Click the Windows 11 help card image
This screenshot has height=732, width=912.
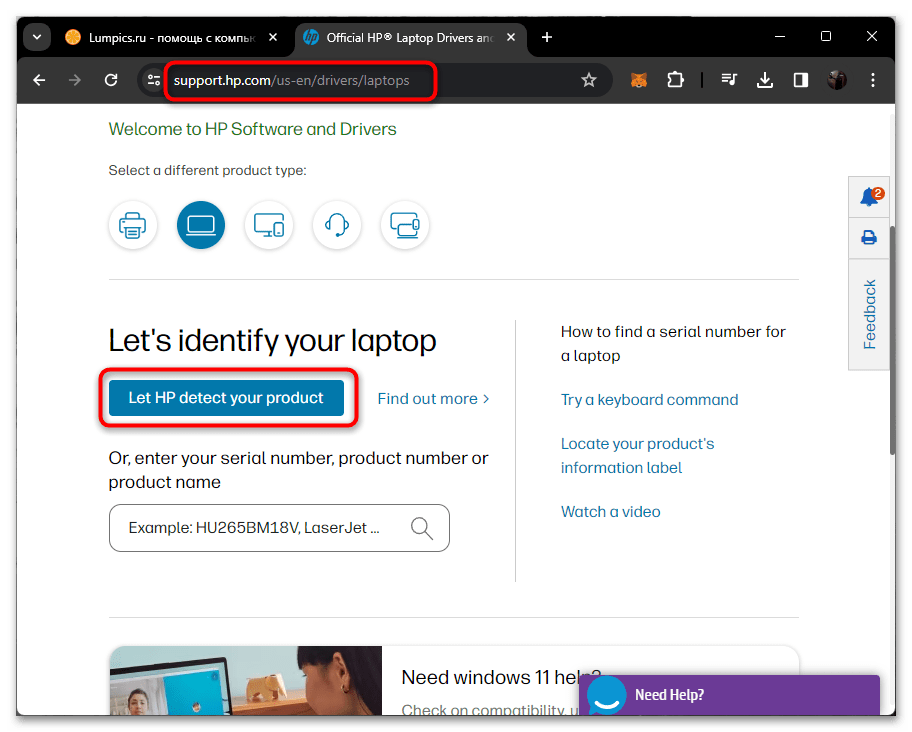[246, 680]
